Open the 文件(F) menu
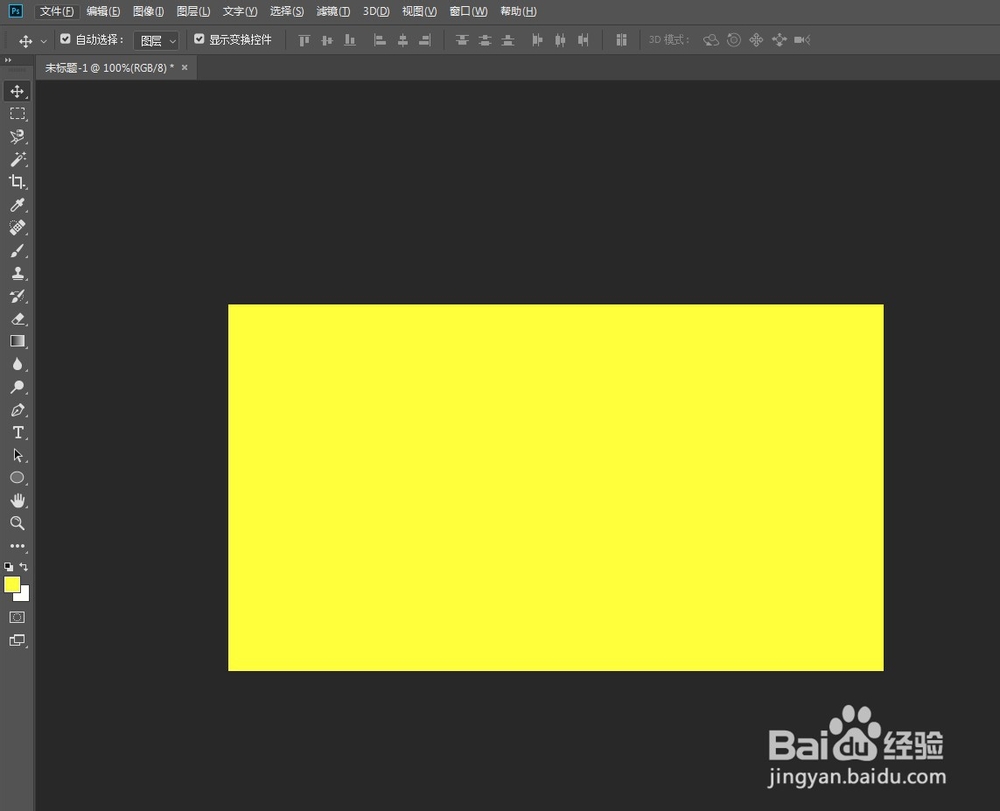This screenshot has width=1000, height=811. click(56, 11)
